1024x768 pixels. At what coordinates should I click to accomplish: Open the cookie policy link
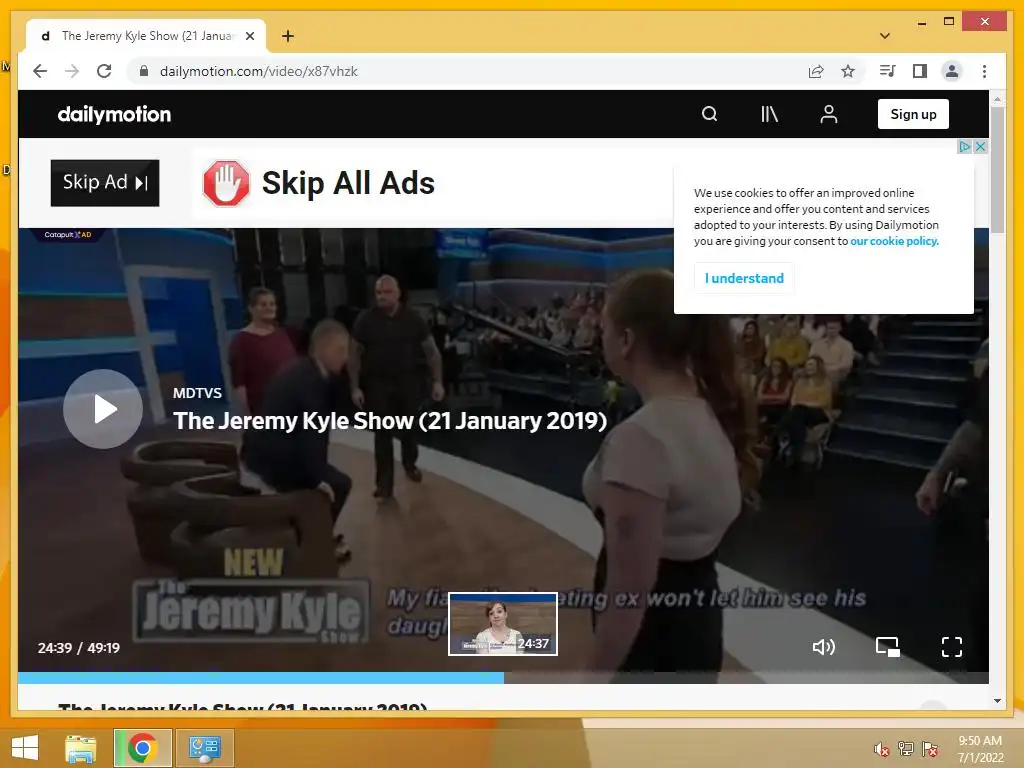pyautogui.click(x=894, y=241)
